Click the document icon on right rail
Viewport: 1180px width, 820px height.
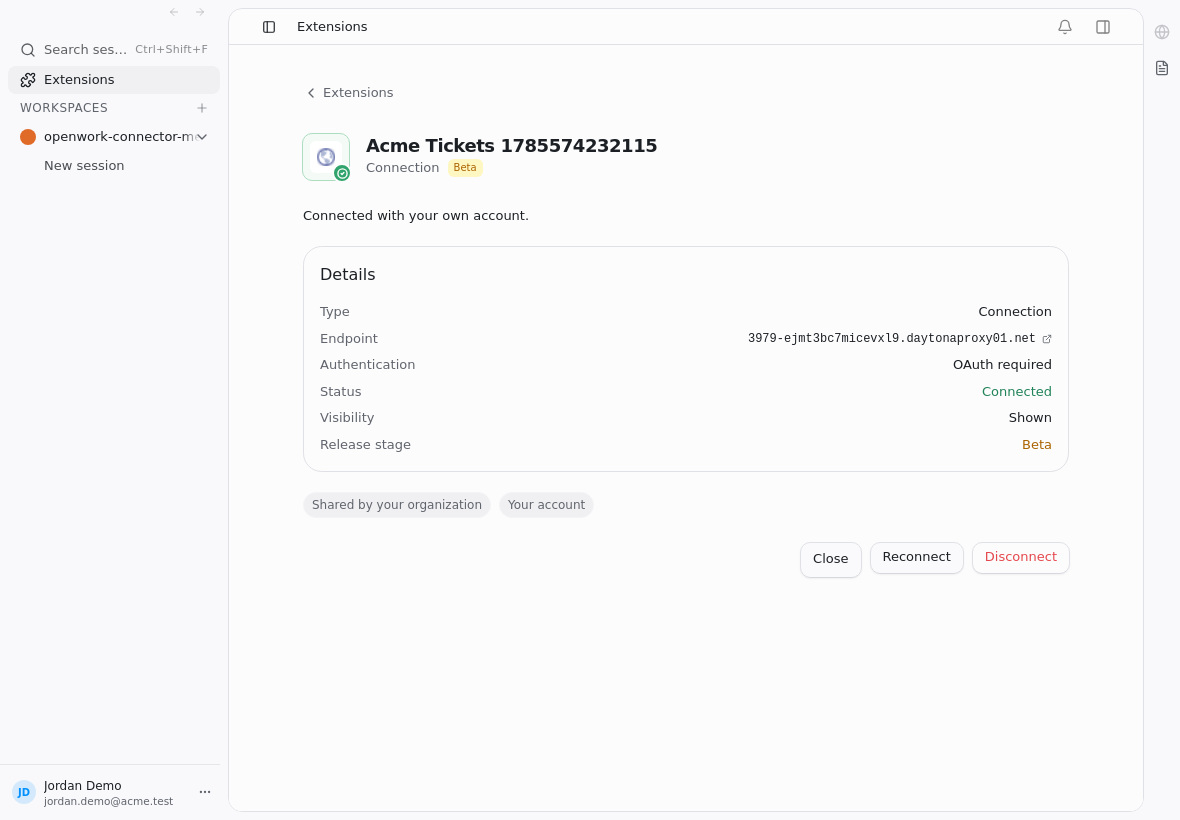1162,68
